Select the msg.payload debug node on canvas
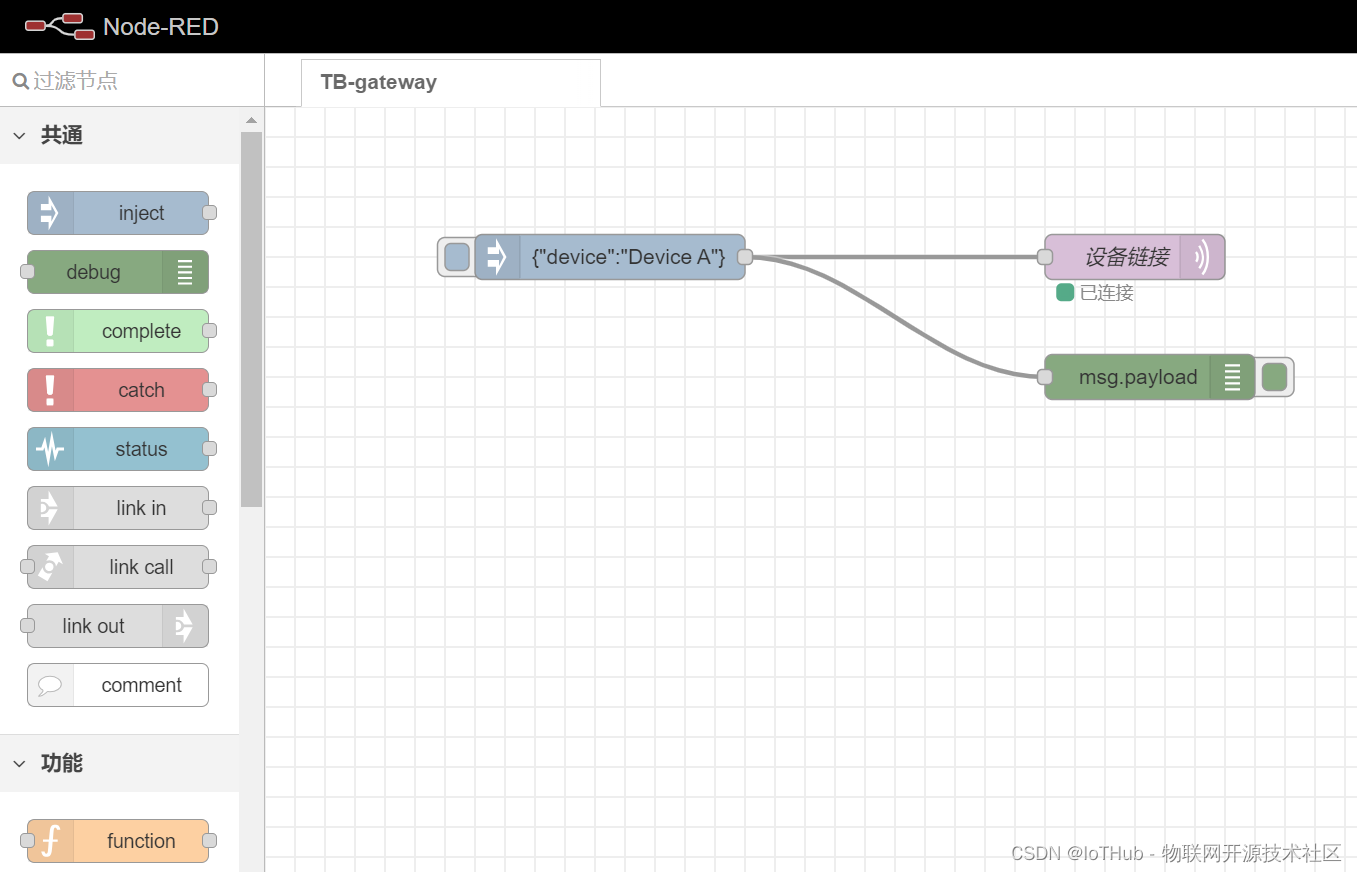This screenshot has width=1357, height=872. coord(1138,377)
